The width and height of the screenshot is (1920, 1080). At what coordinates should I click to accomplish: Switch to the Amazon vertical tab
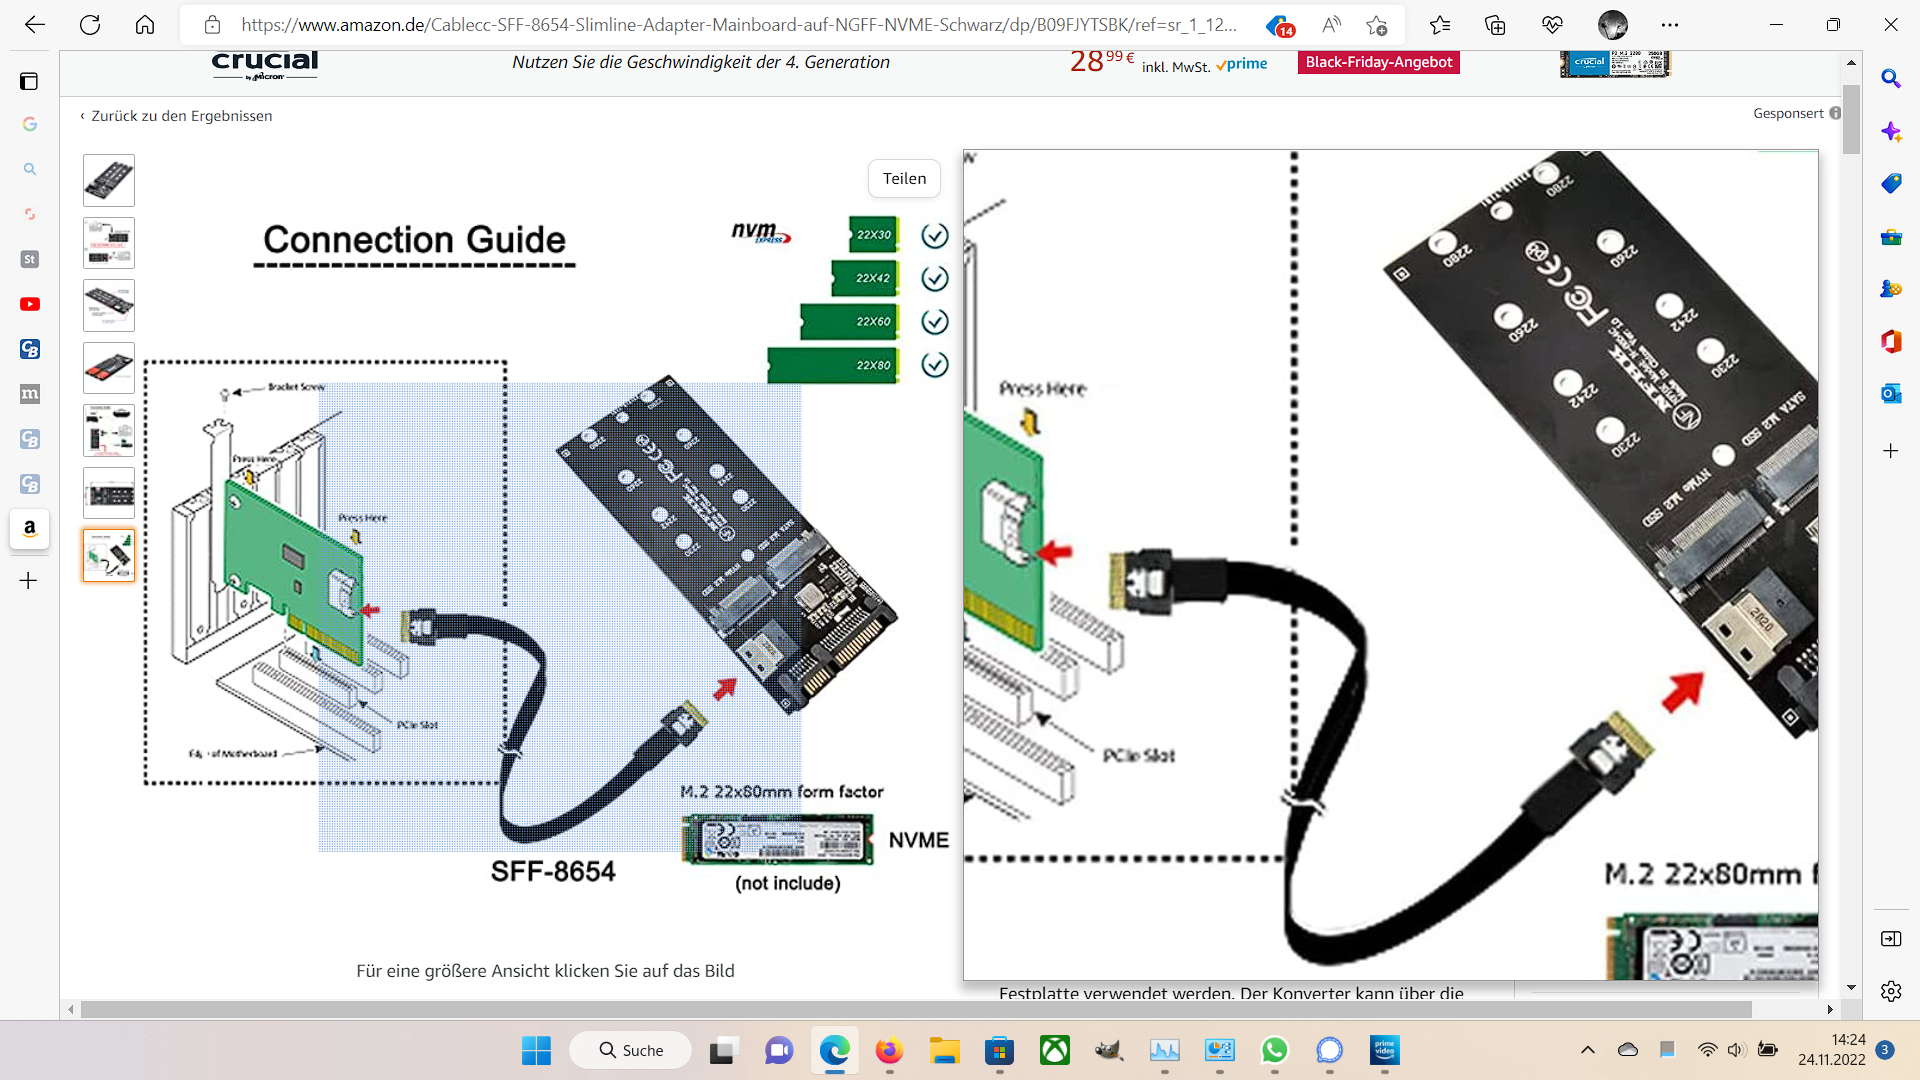[x=30, y=528]
